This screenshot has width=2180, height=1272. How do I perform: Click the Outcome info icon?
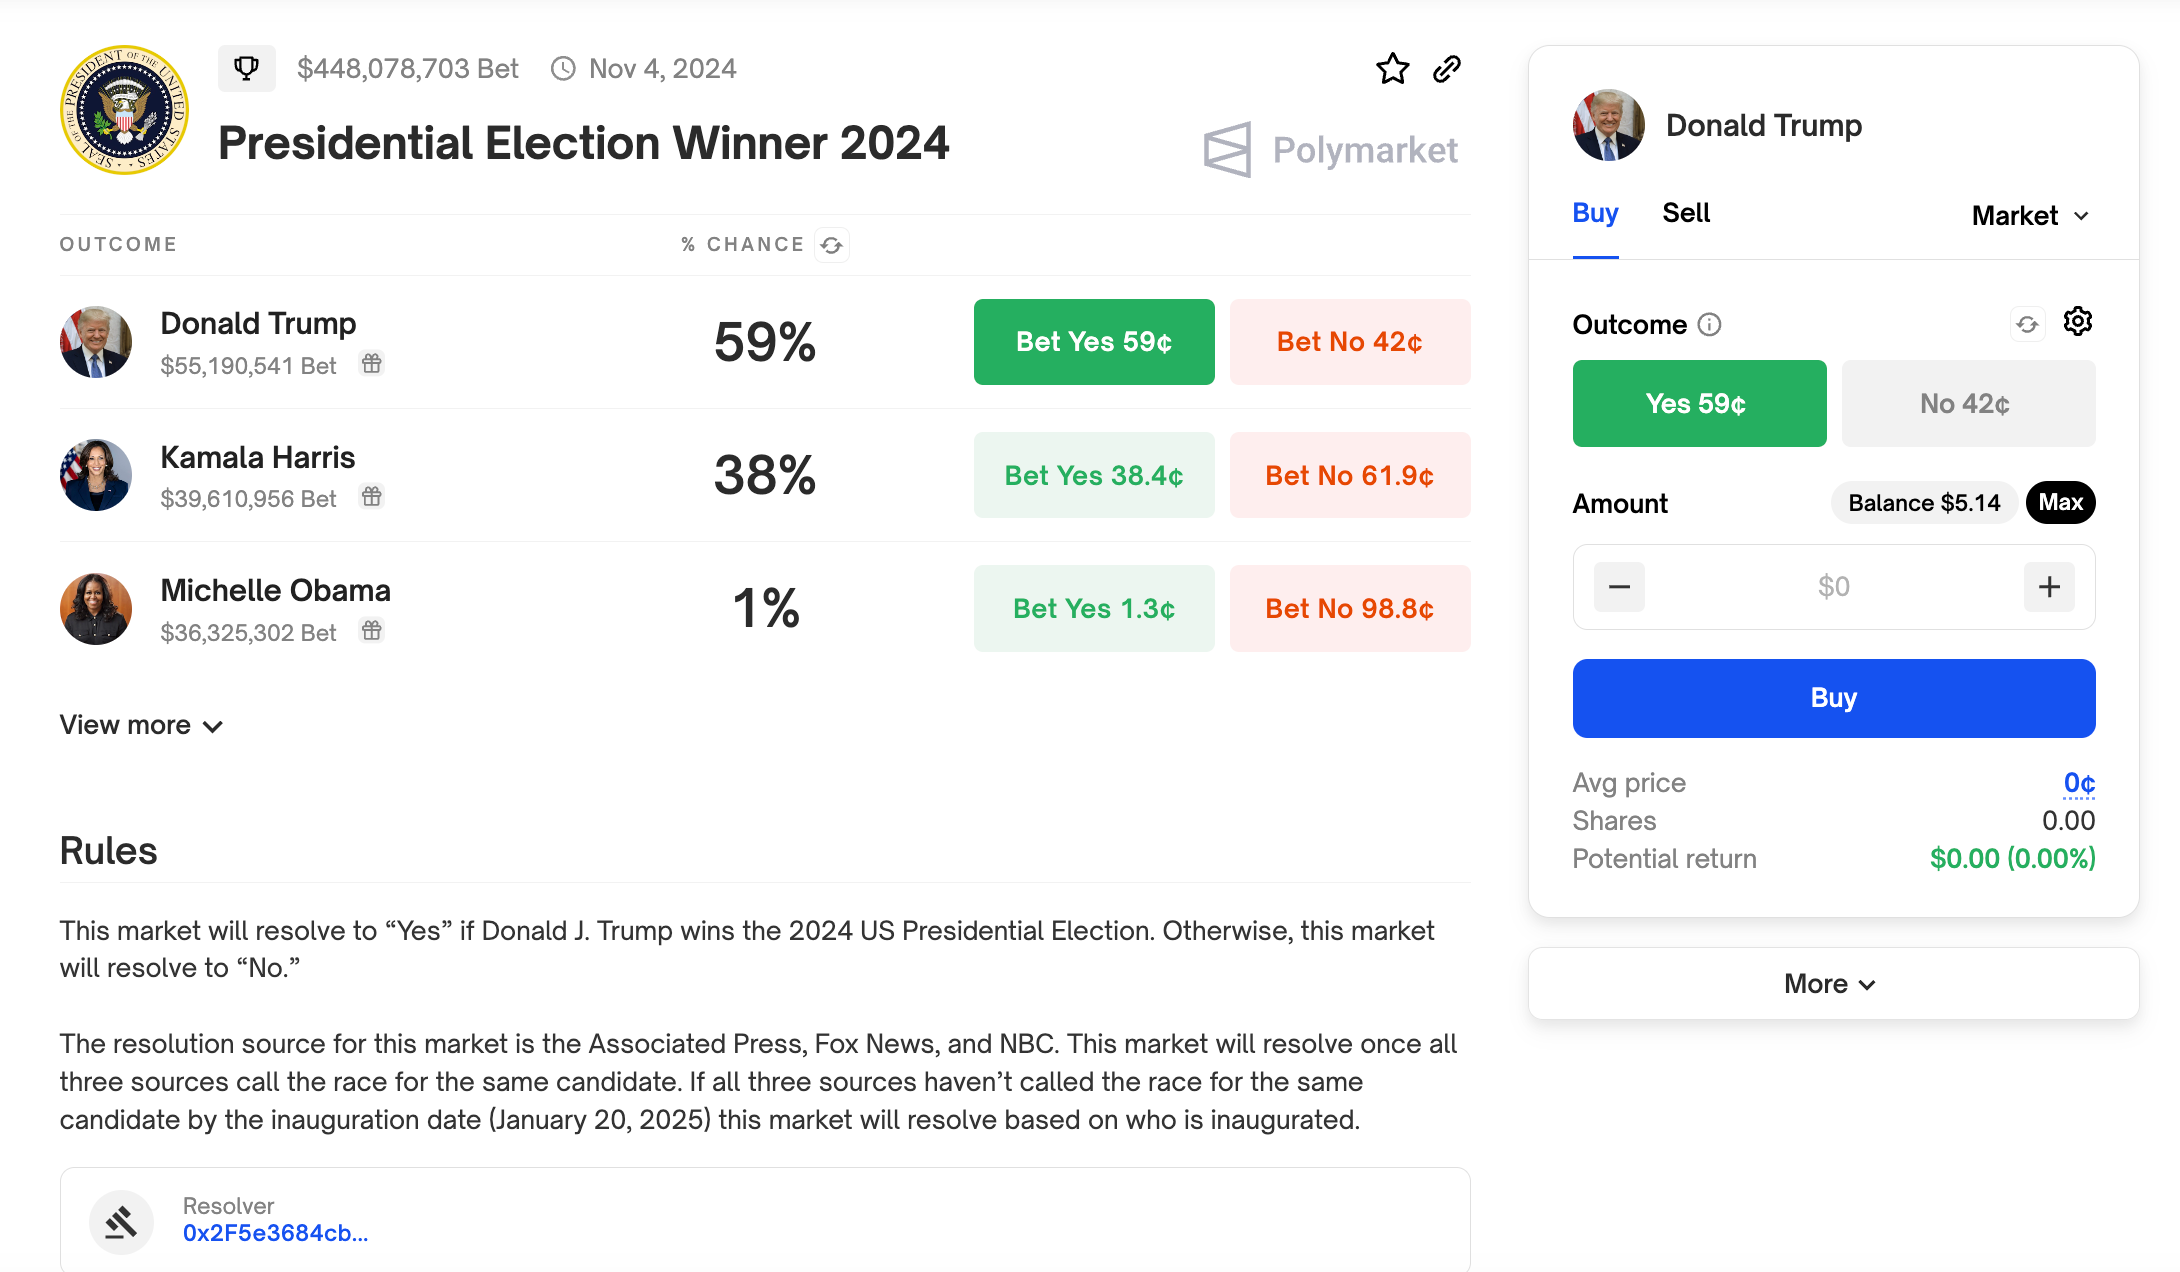1710,324
